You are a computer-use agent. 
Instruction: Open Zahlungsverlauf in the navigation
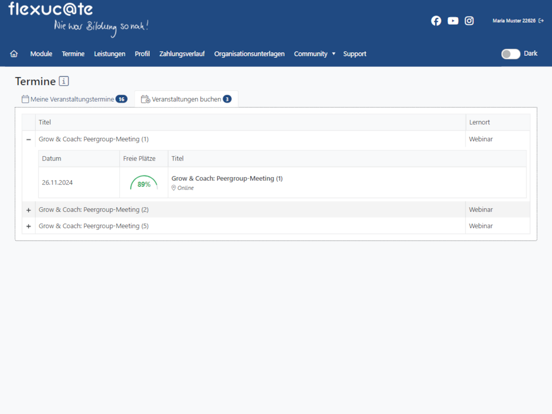coord(182,54)
